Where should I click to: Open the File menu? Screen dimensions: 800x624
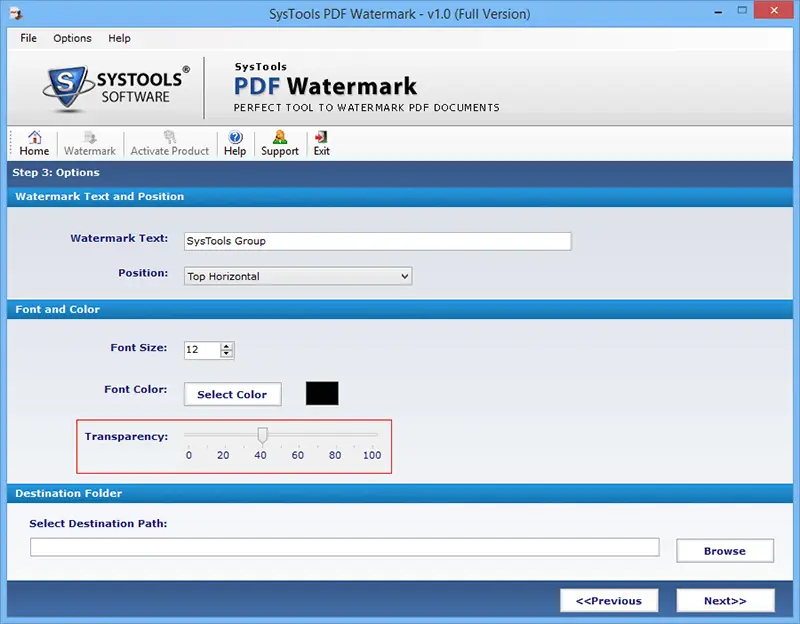point(29,38)
